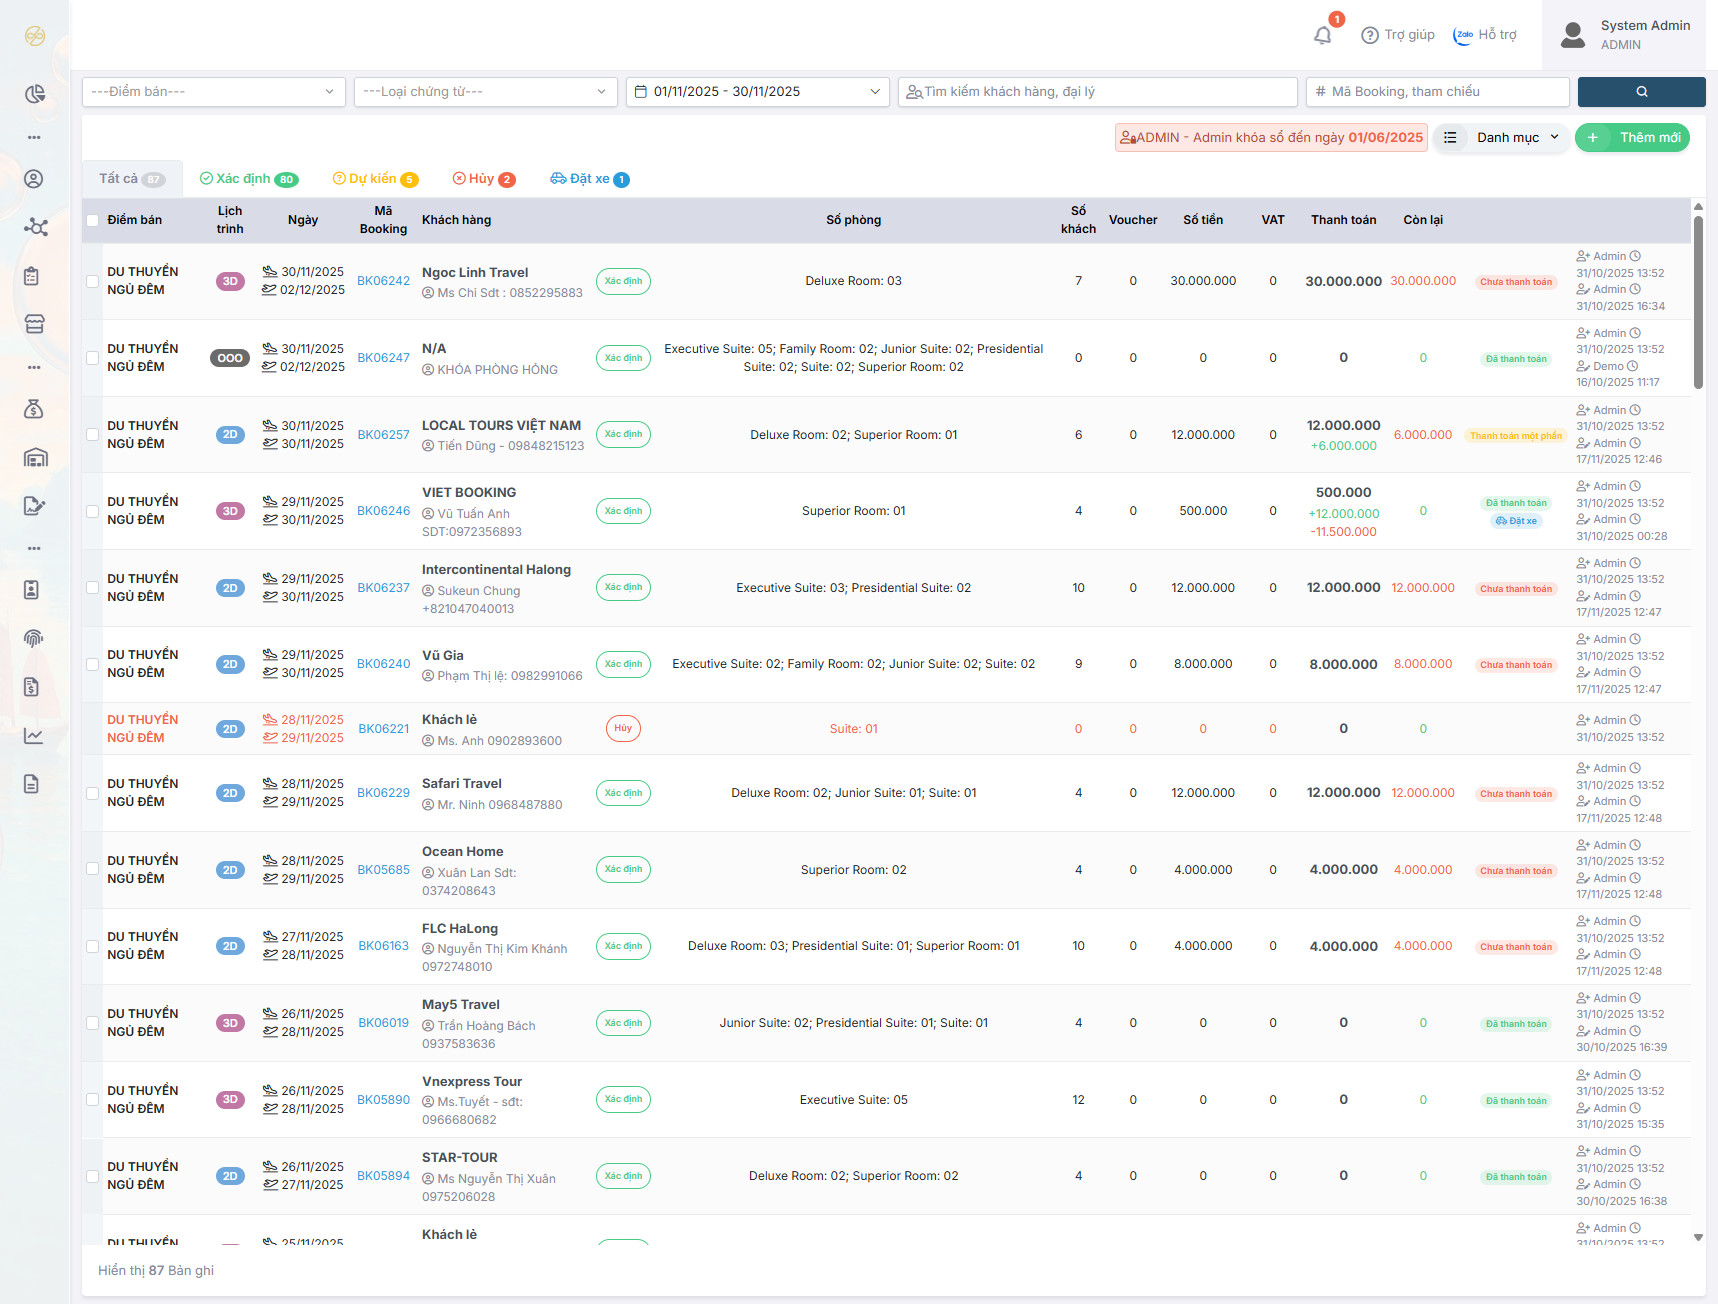The width and height of the screenshot is (1718, 1304).
Task: Click the search magnifier button
Action: [x=1641, y=92]
